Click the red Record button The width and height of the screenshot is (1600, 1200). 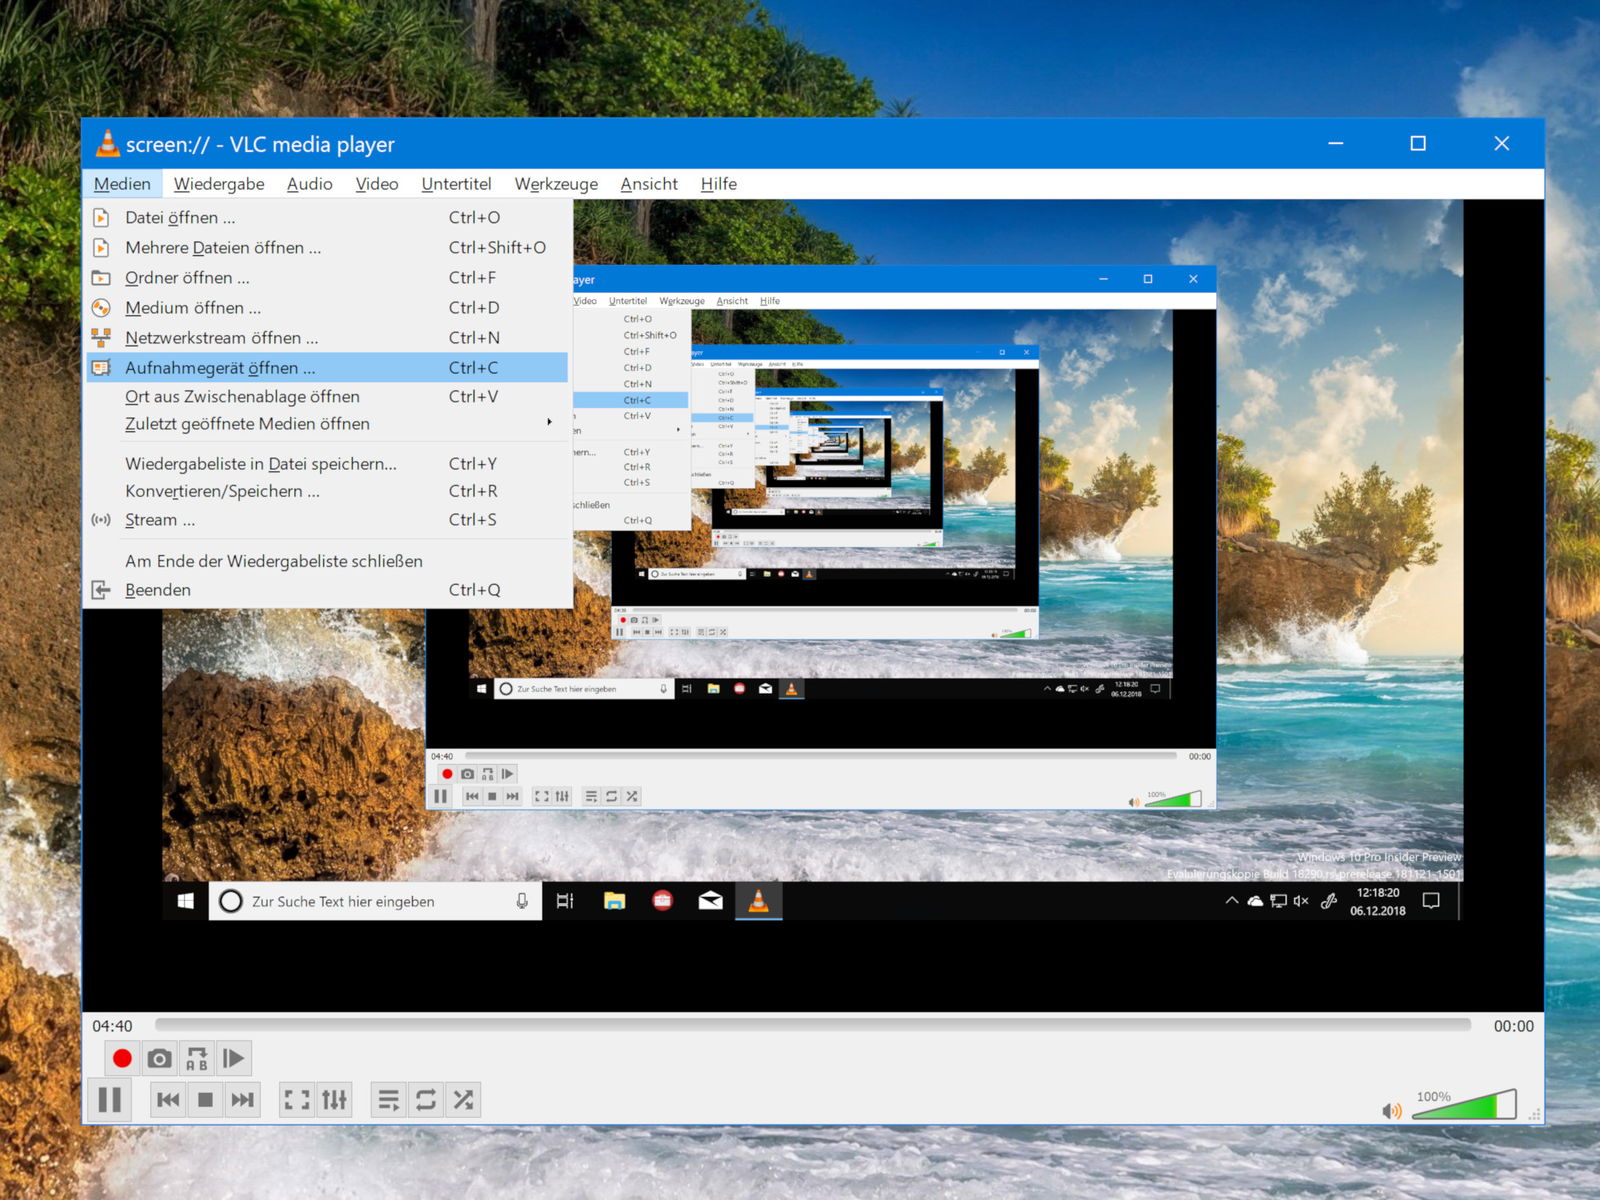[x=122, y=1058]
